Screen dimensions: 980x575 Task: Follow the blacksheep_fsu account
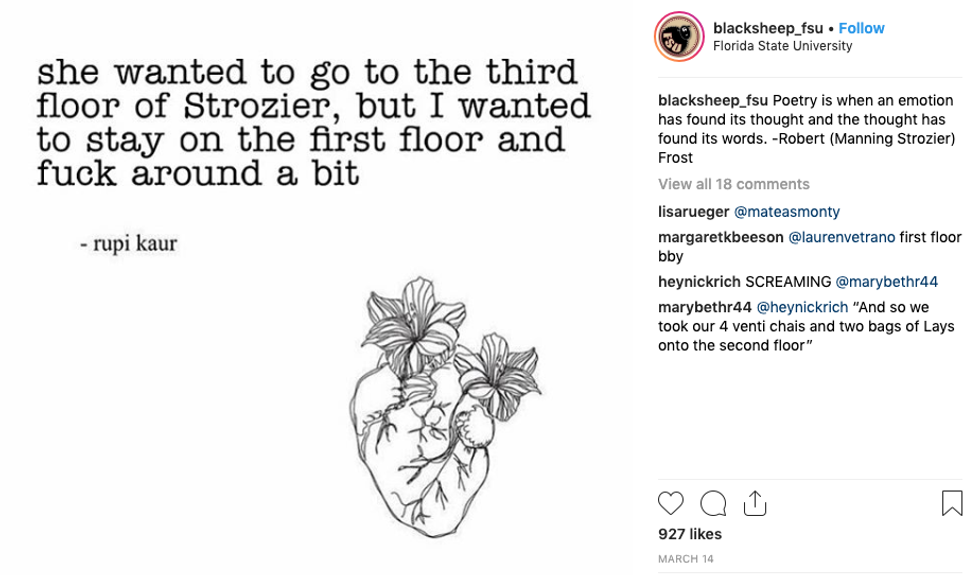coord(861,28)
